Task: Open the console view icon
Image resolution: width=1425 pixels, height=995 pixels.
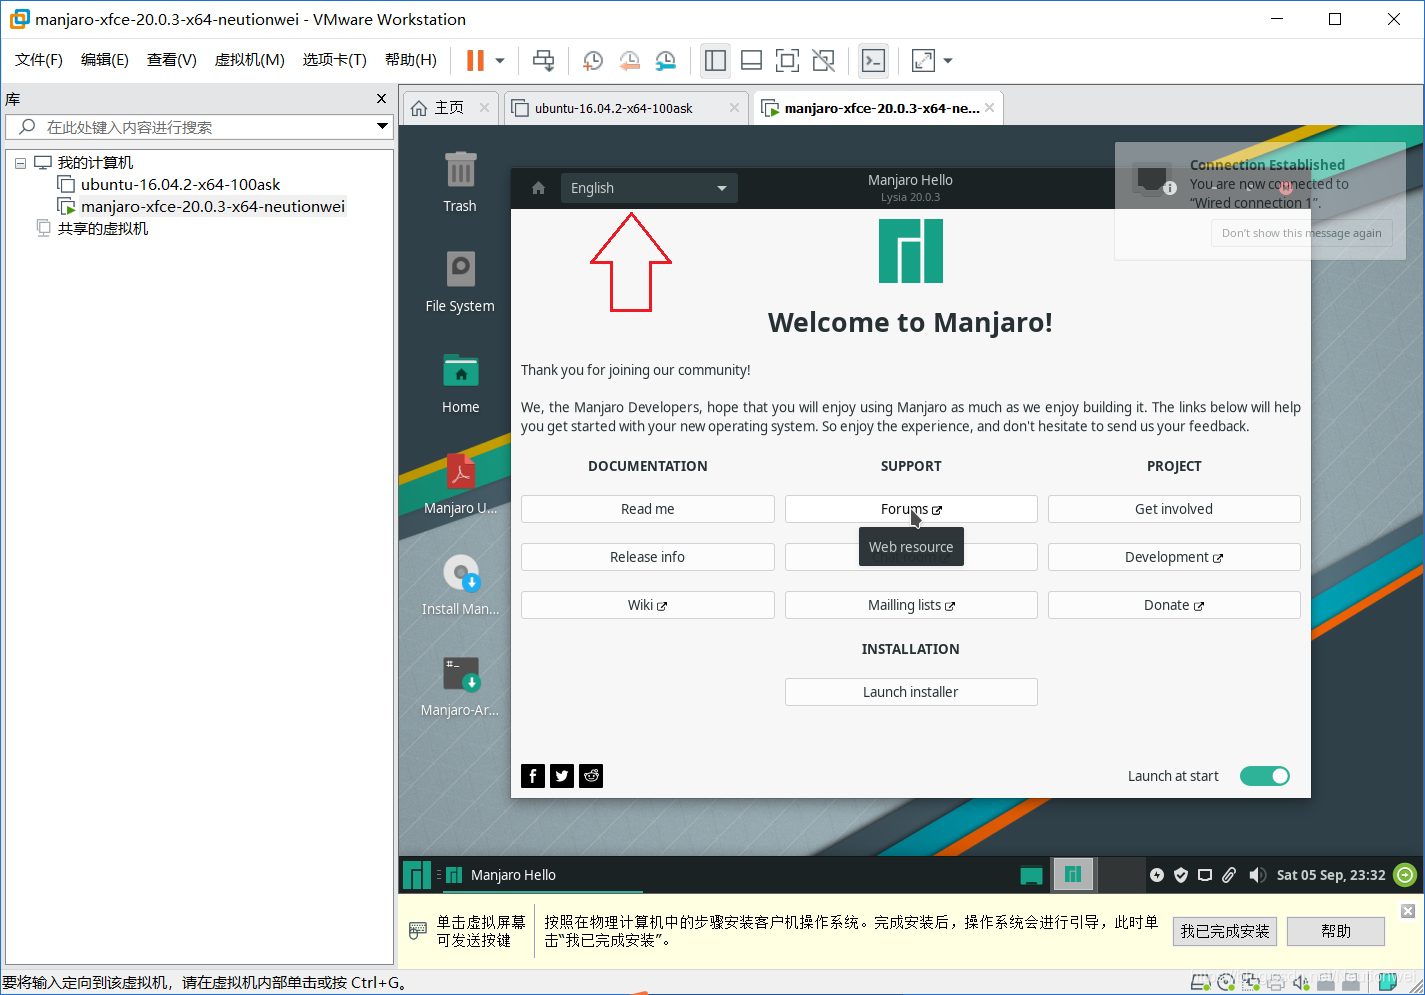Action: pos(873,61)
